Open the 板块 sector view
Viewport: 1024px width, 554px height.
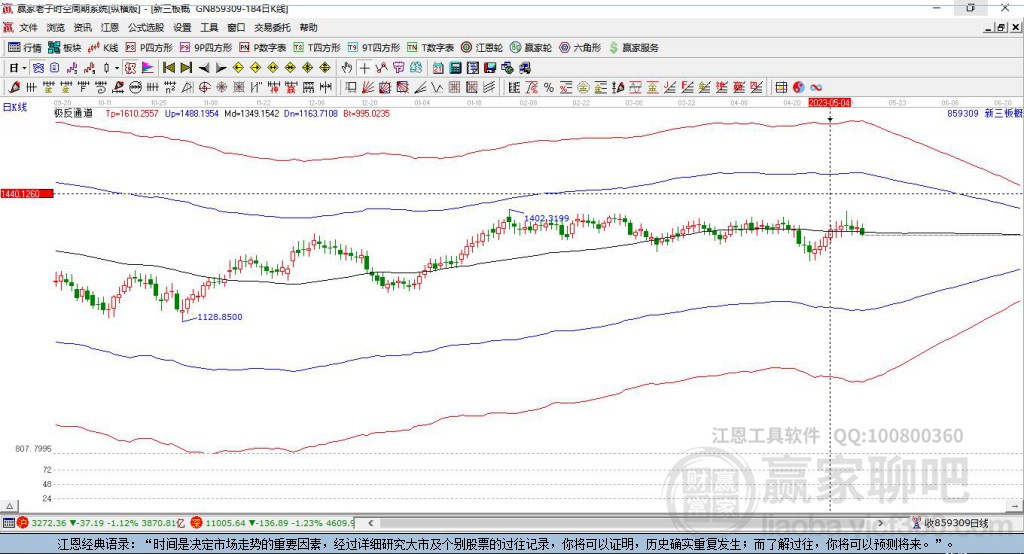coord(65,48)
